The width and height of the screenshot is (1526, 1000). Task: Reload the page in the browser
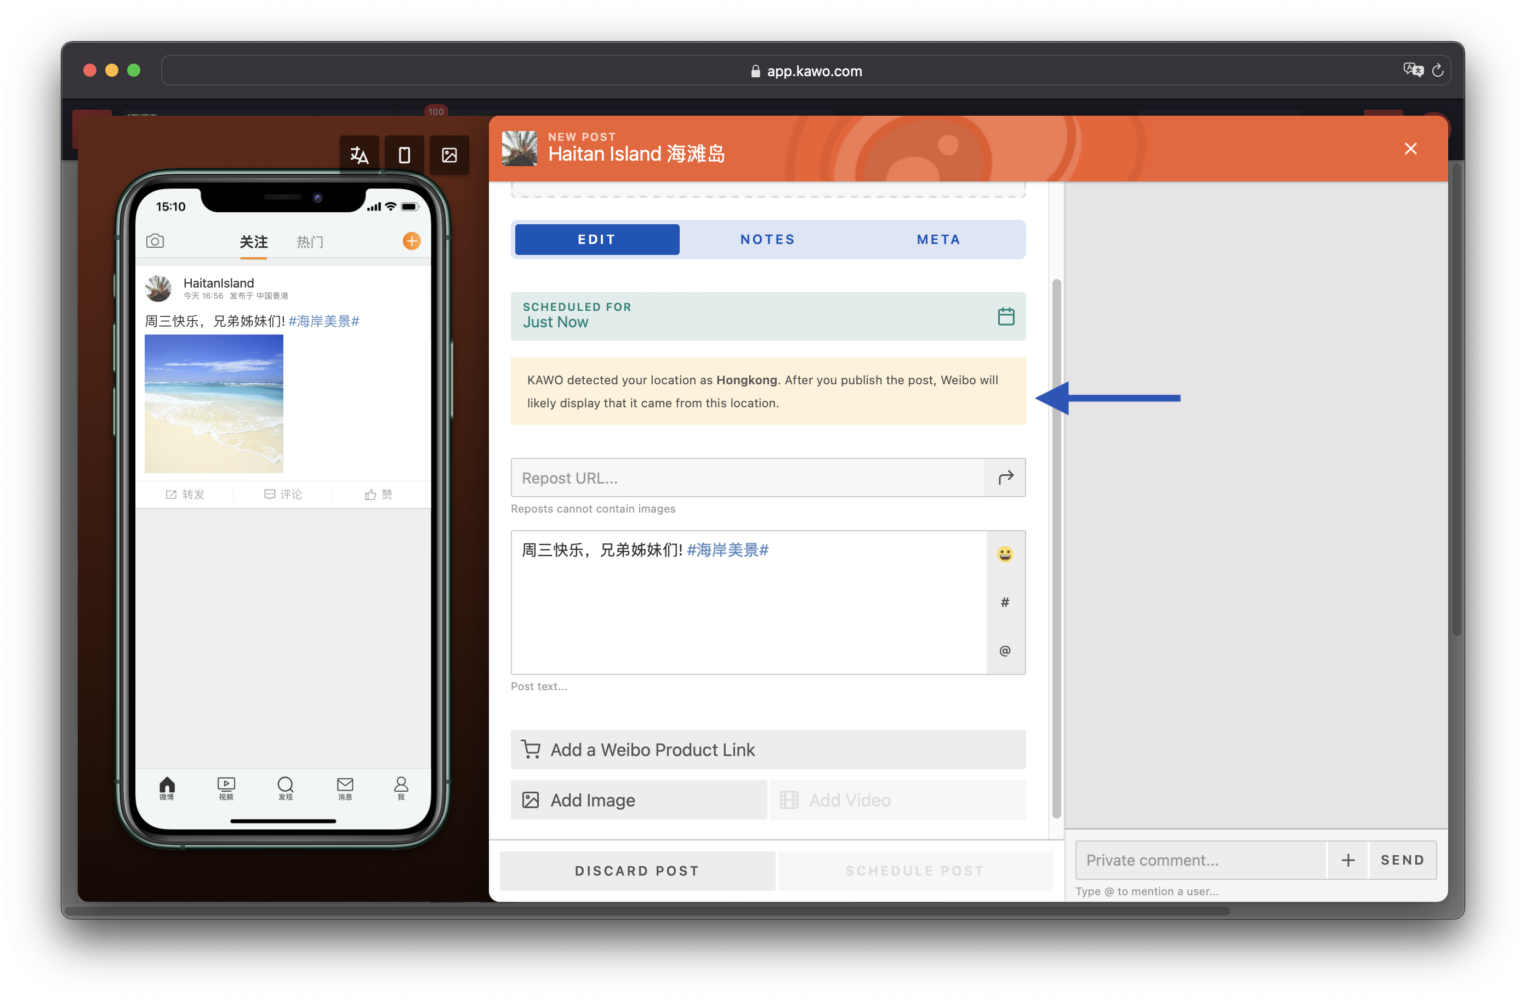(x=1437, y=71)
